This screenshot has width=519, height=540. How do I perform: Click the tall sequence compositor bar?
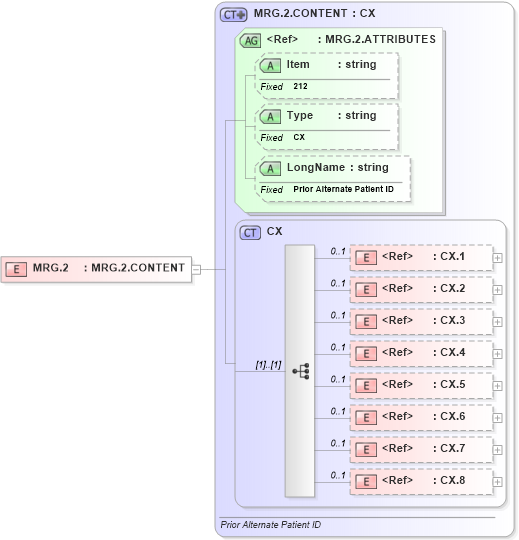[x=300, y=371]
